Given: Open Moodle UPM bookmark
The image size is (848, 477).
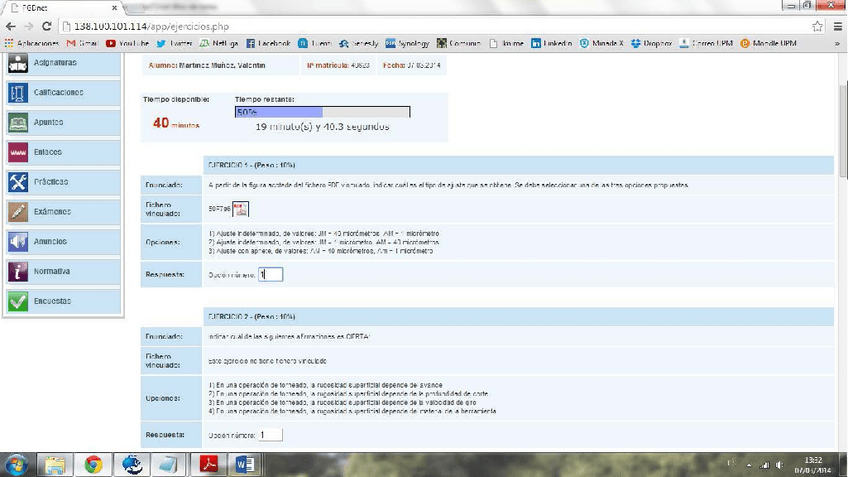Looking at the screenshot, I should (x=768, y=43).
